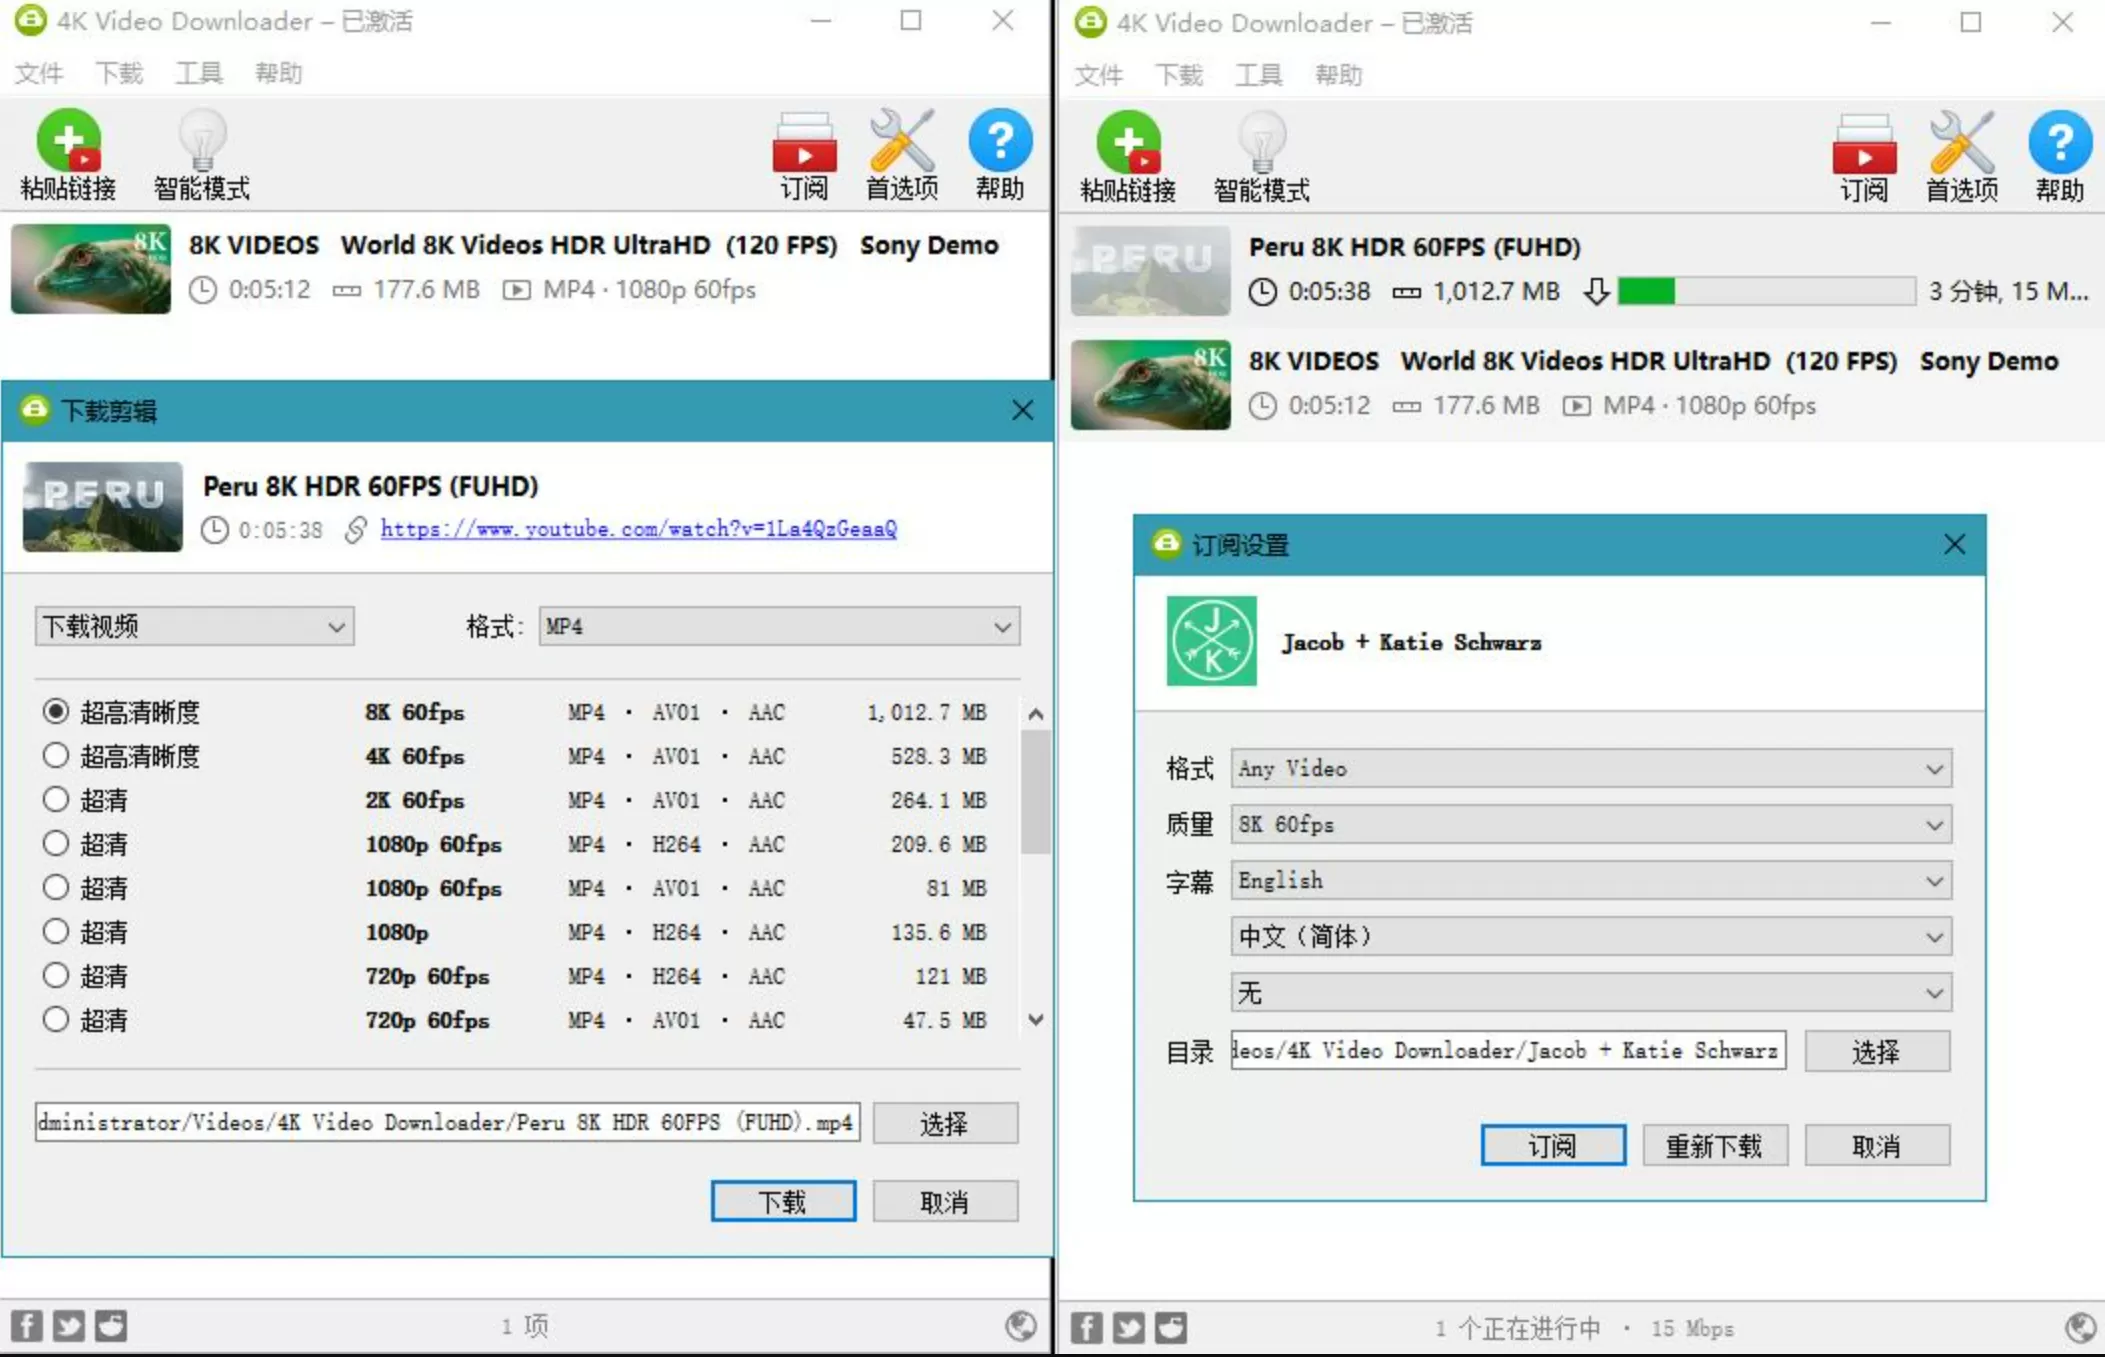Click globe icon in left status bar
The width and height of the screenshot is (2105, 1357).
tap(1020, 1326)
